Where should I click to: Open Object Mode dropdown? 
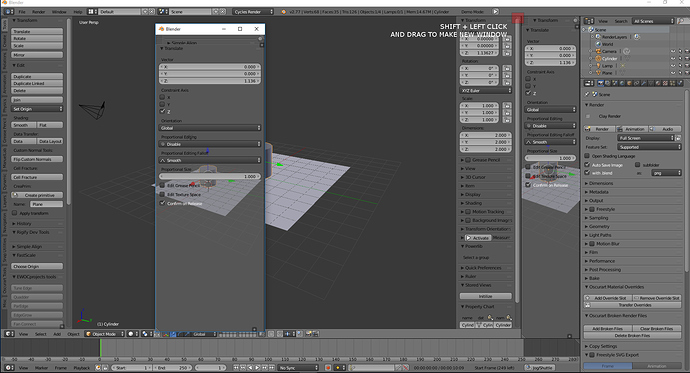click(105, 334)
